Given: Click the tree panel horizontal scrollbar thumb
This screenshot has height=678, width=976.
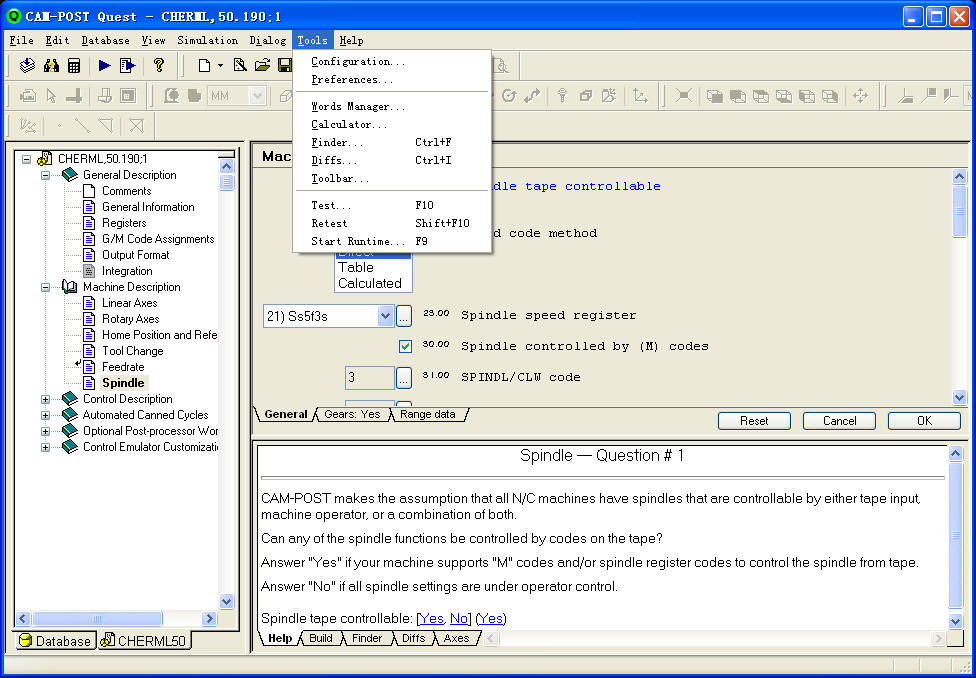Looking at the screenshot, I should click(x=98, y=619).
